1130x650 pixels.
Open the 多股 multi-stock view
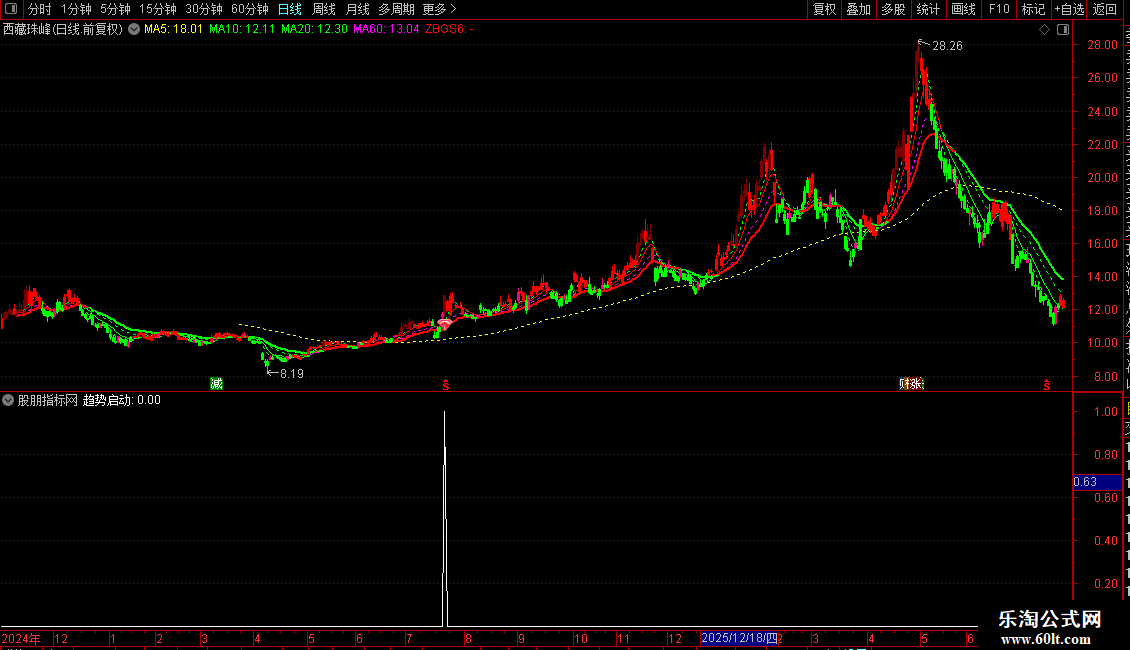[893, 9]
